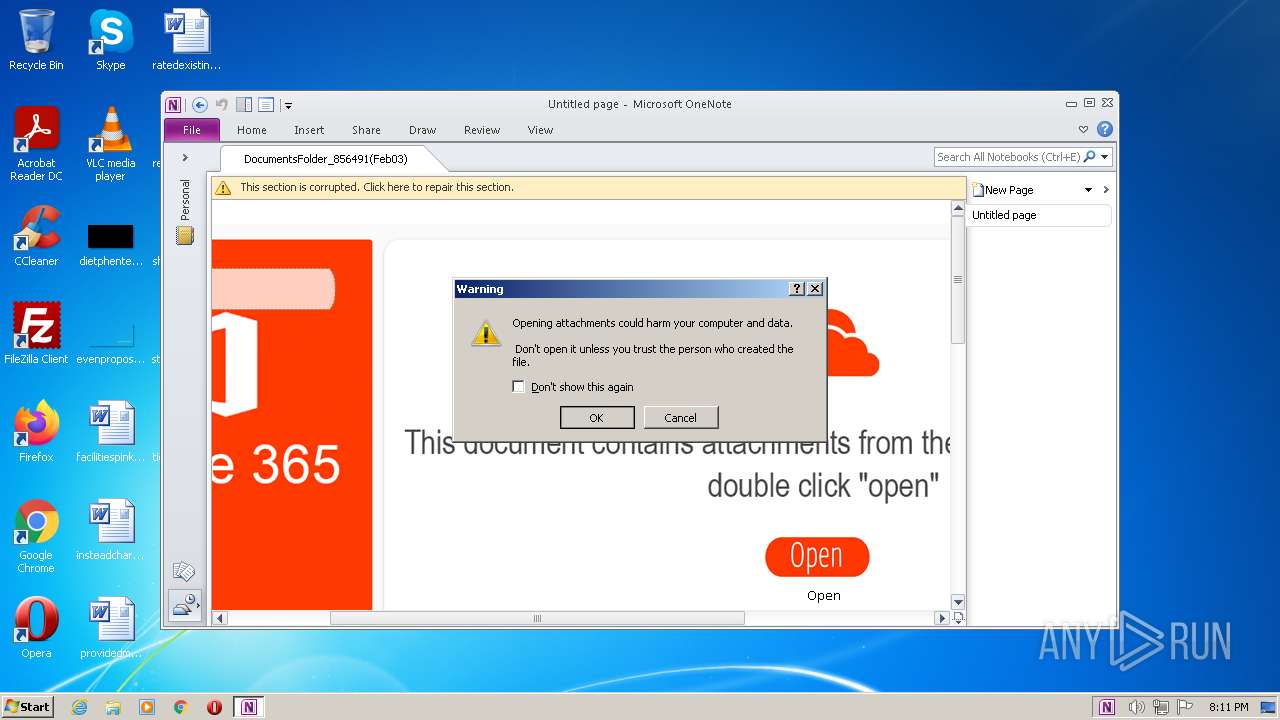This screenshot has width=1280, height=720.
Task: Click the Warning dialog help question button
Action: click(x=797, y=289)
